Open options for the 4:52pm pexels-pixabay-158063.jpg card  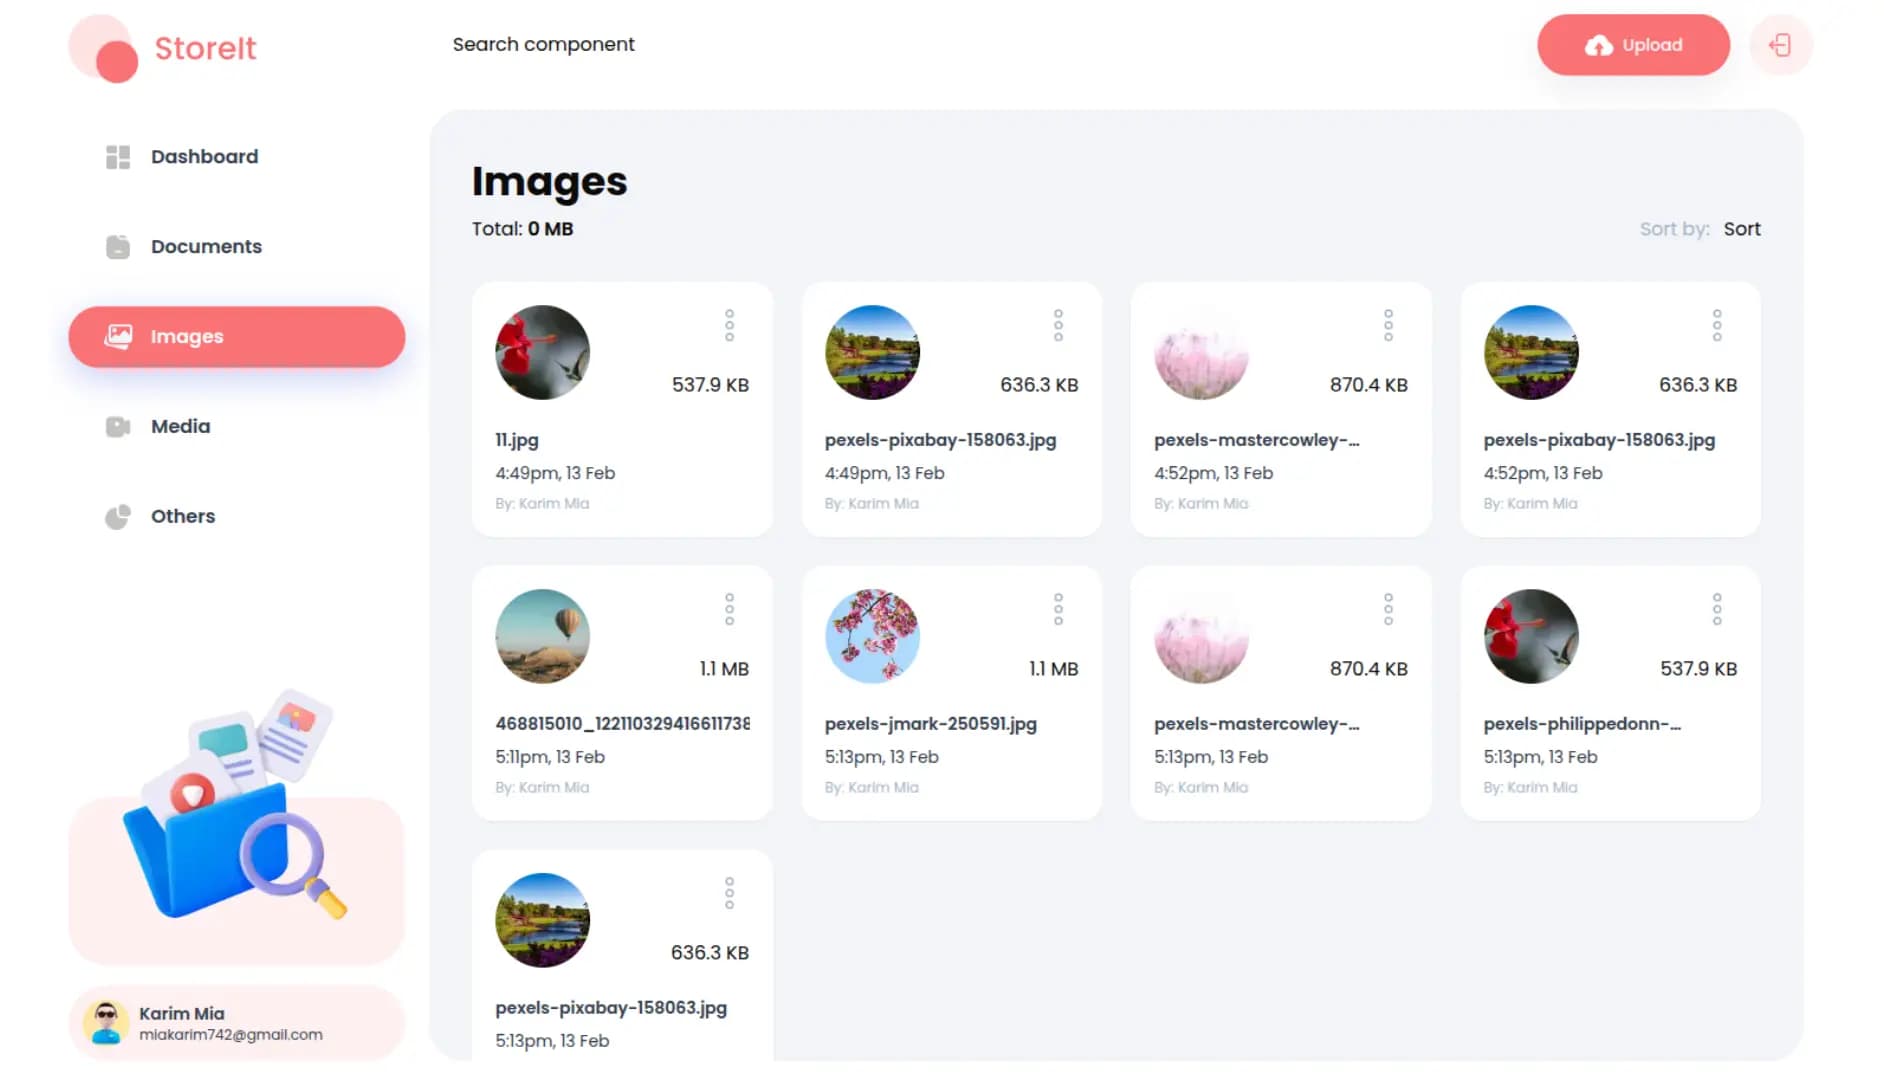tap(1716, 325)
